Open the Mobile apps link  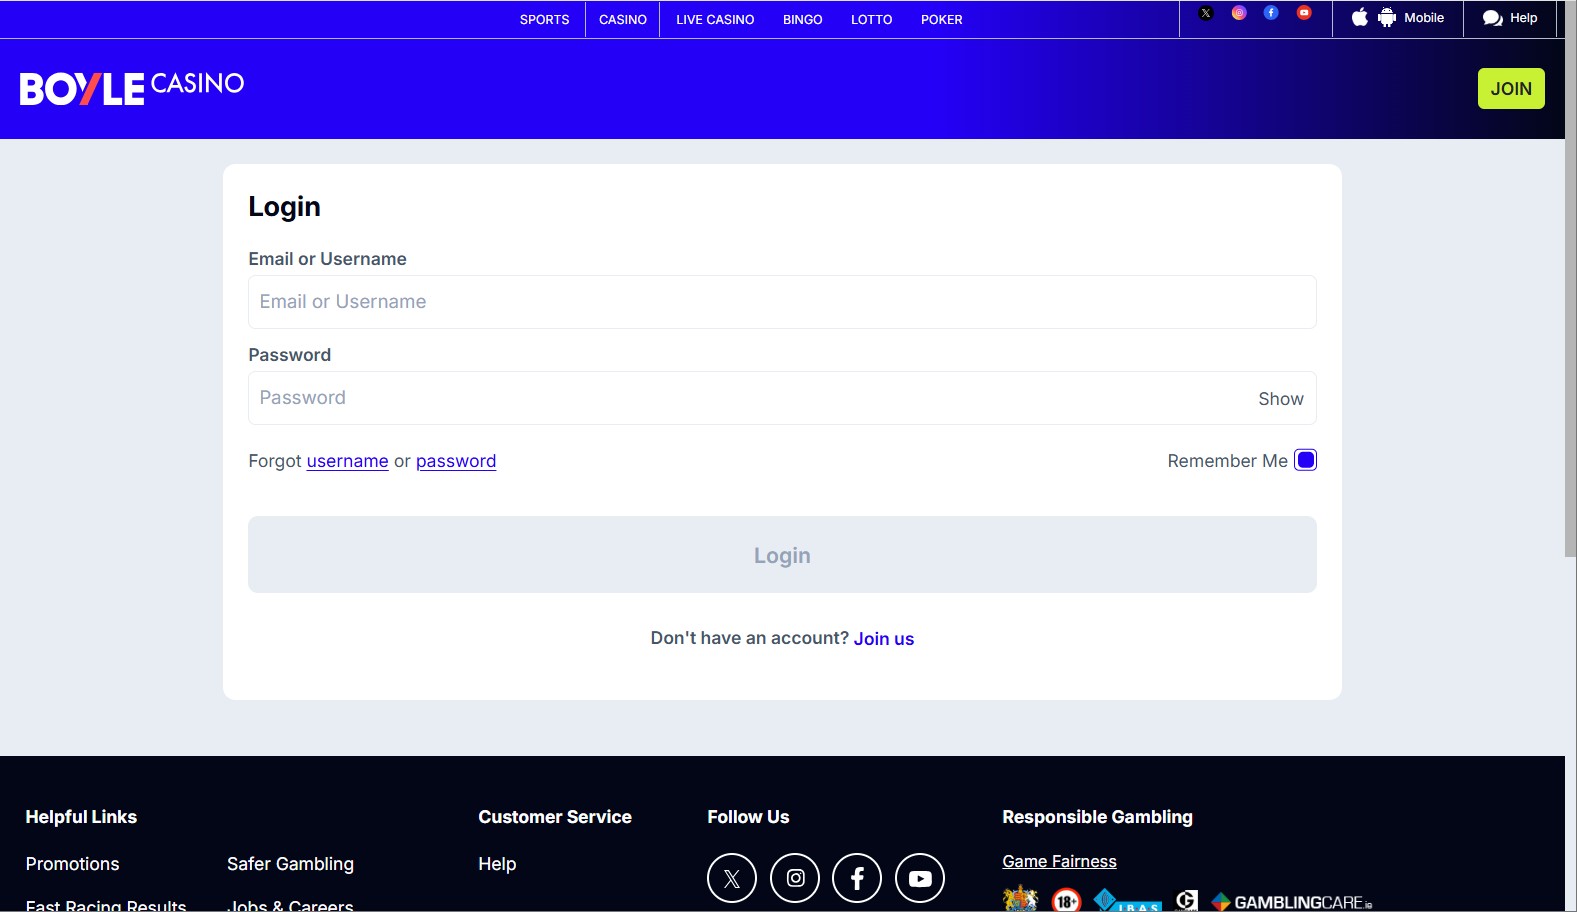[x=1398, y=18]
